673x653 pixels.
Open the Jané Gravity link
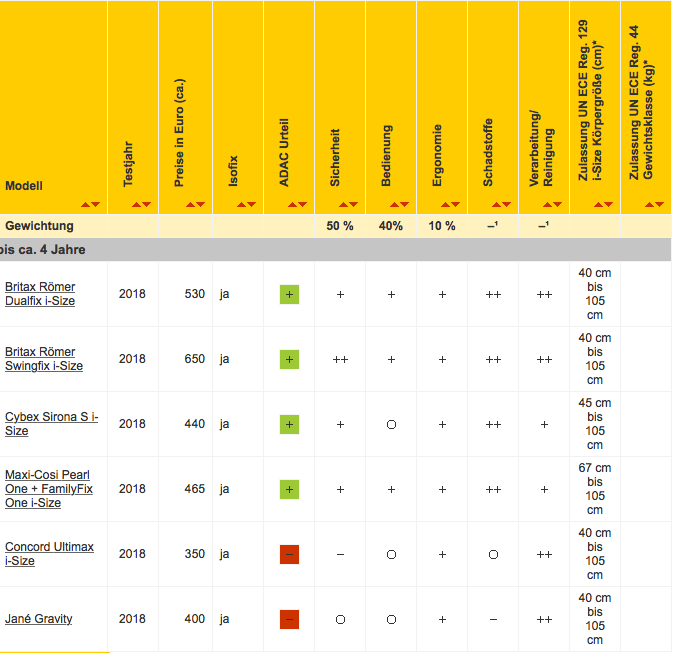(x=39, y=619)
